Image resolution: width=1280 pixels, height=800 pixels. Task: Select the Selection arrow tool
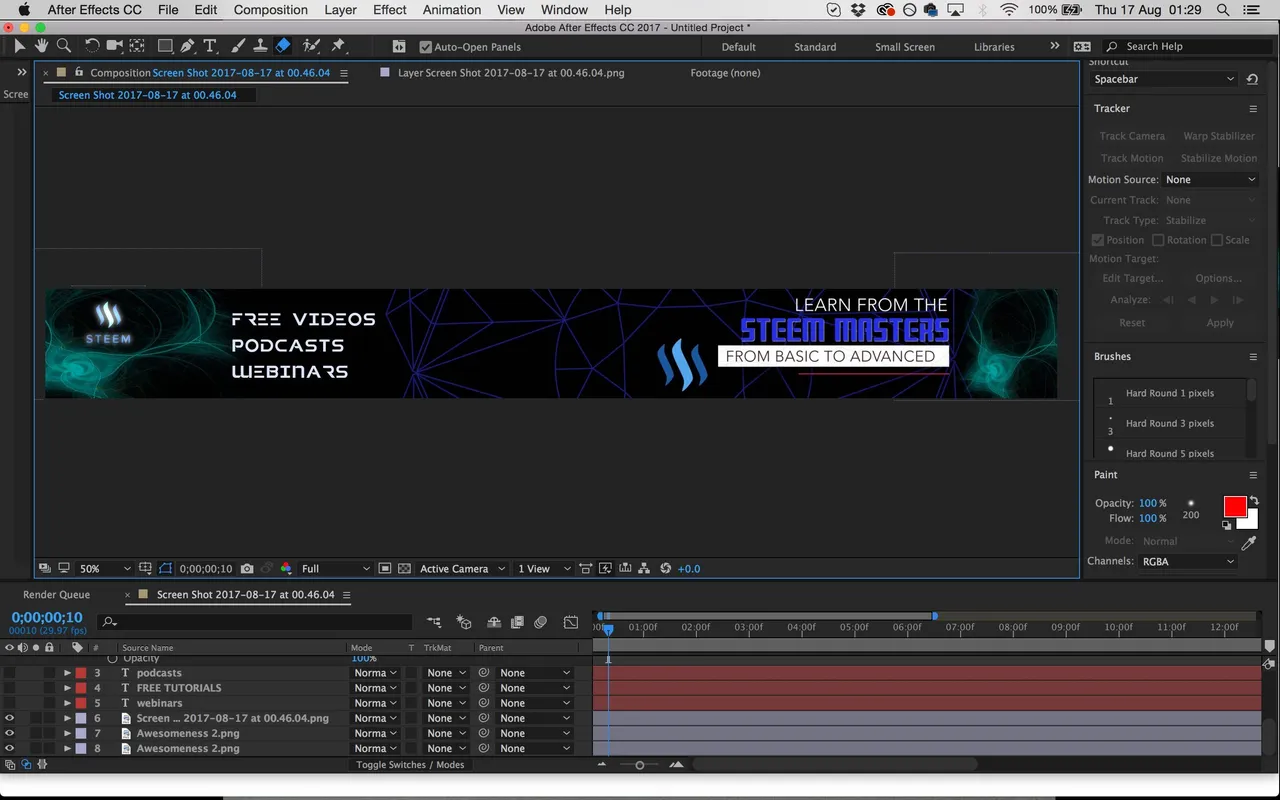tap(20, 46)
